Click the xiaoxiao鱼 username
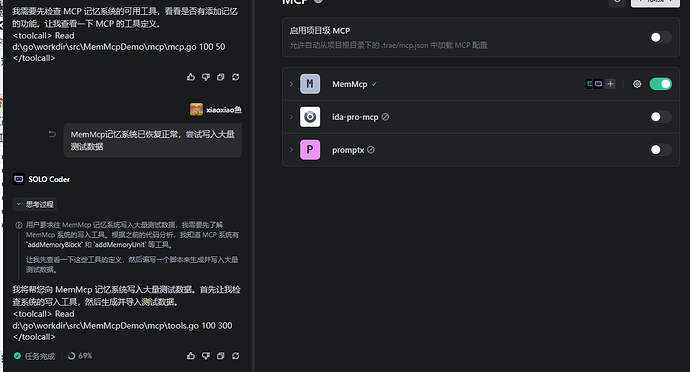The width and height of the screenshot is (690, 372). tap(224, 110)
